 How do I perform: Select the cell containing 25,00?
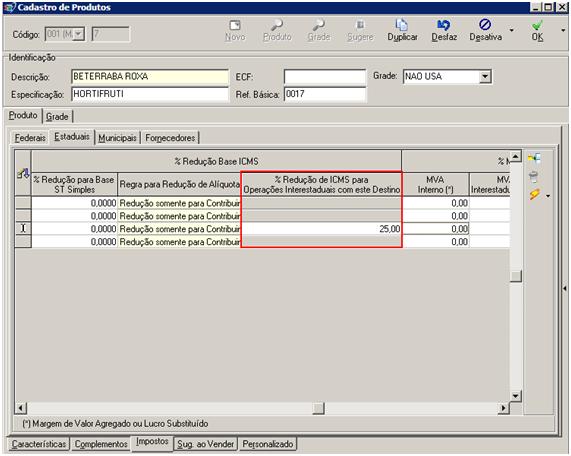coord(322,229)
